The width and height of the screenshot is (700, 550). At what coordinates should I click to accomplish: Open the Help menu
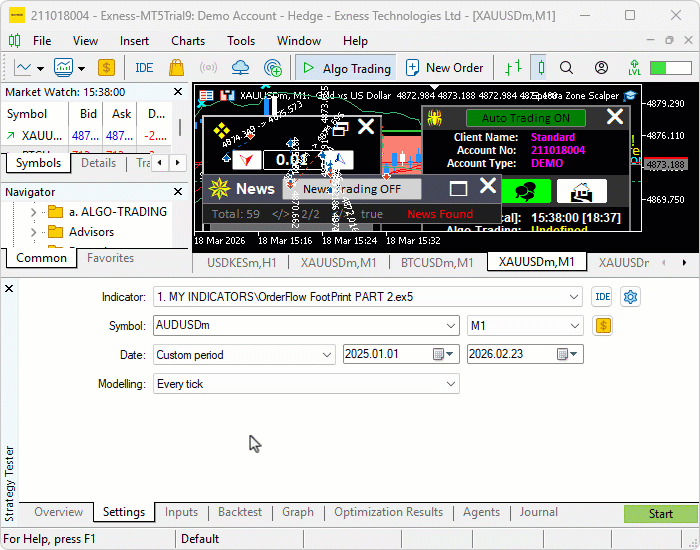(x=355, y=41)
